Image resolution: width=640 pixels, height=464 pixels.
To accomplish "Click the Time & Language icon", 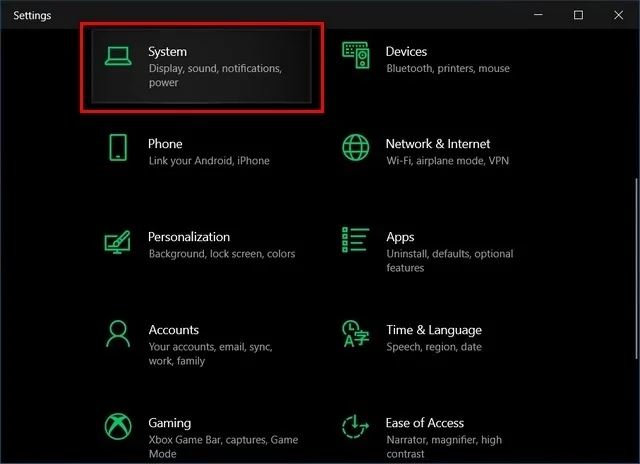I will 356,334.
